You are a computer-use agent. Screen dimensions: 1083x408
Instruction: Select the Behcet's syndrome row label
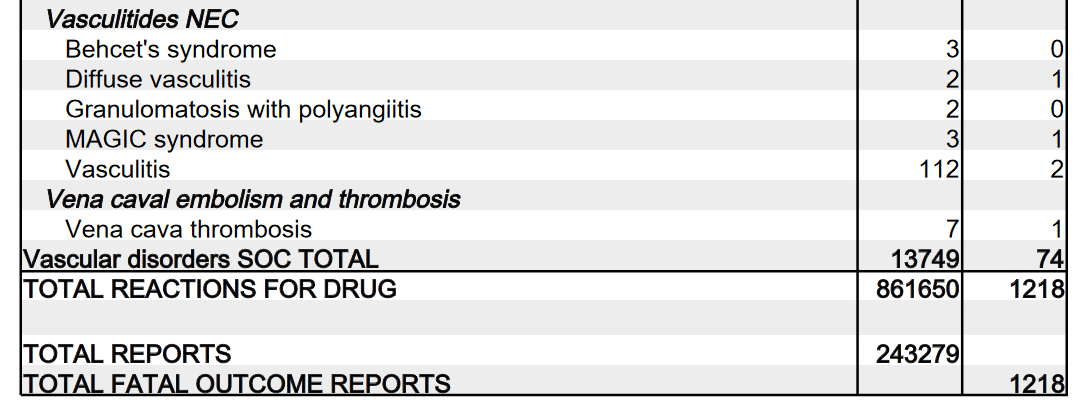(x=170, y=49)
